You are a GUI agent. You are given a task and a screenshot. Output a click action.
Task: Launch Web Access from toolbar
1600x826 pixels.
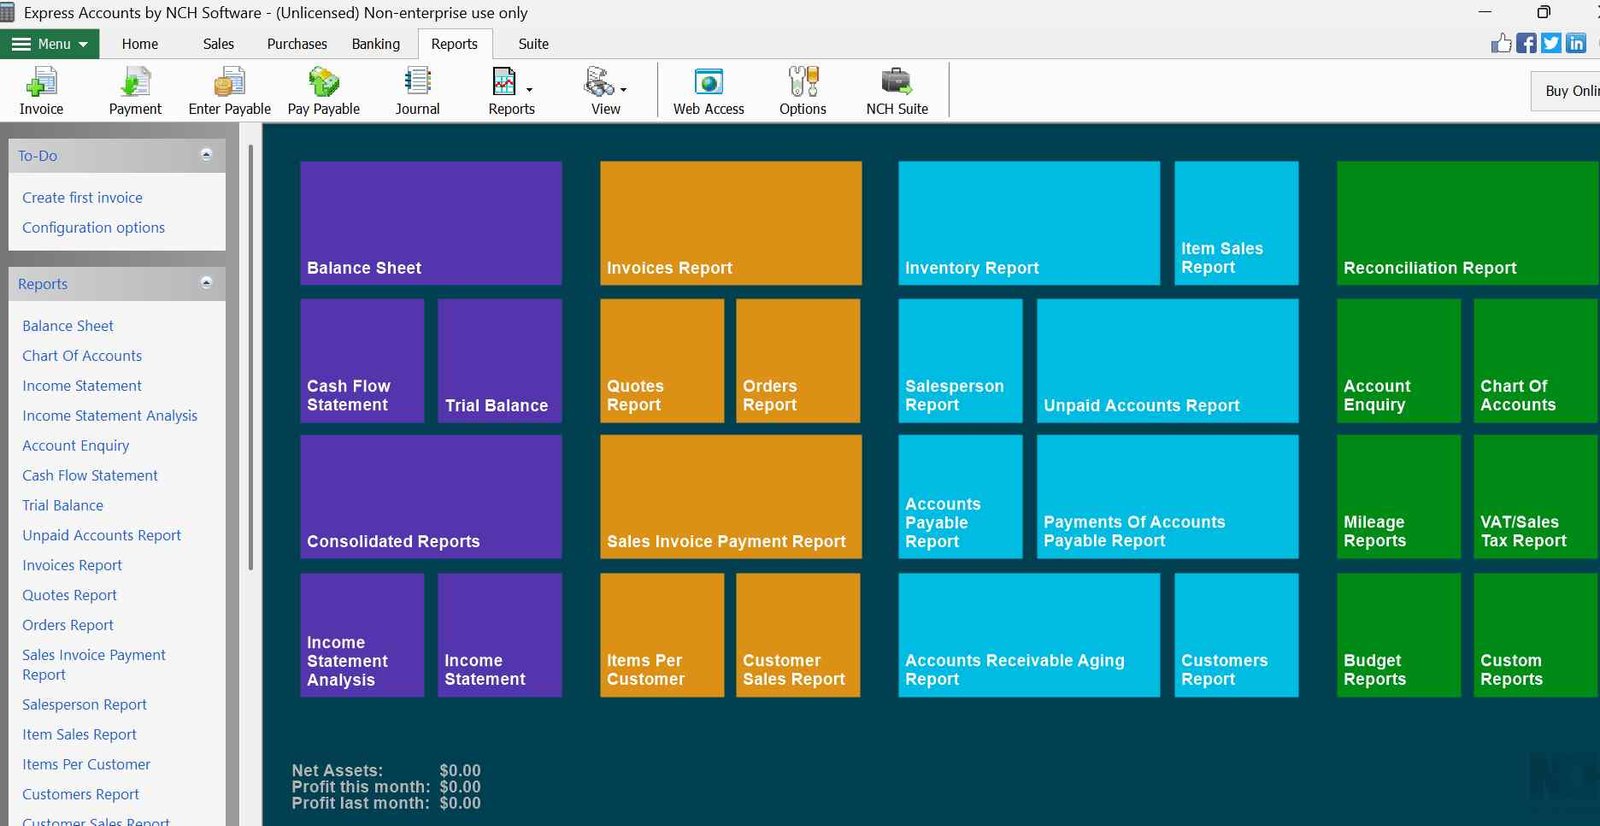(708, 82)
